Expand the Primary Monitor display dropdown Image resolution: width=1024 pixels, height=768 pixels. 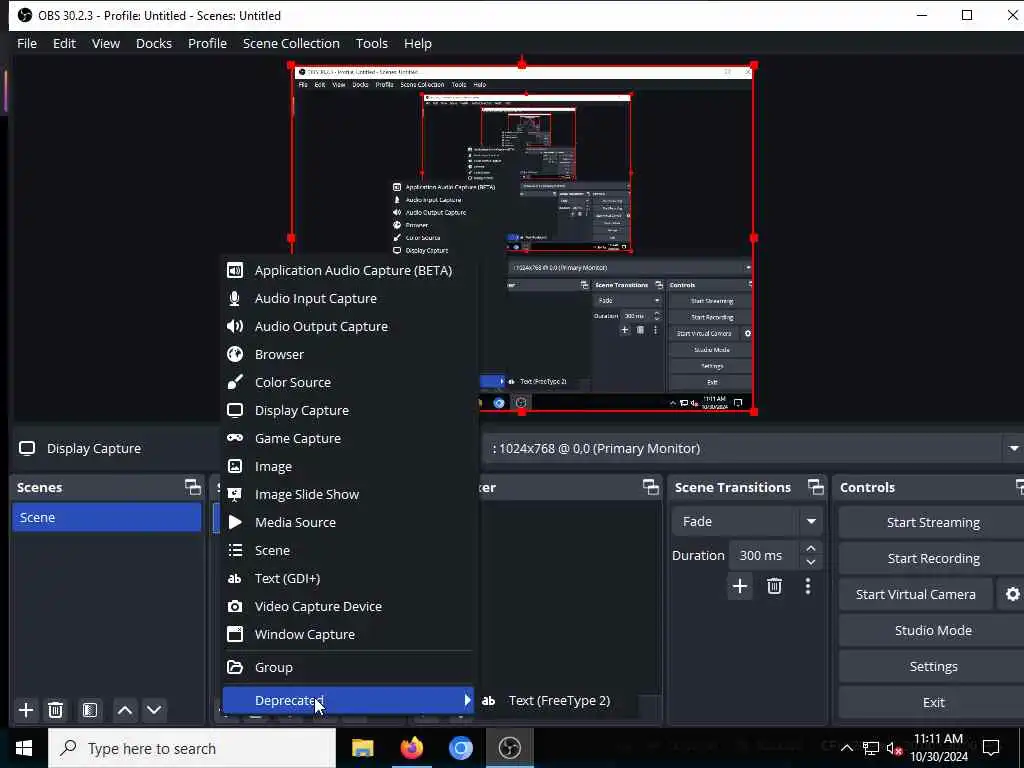pos(1014,449)
